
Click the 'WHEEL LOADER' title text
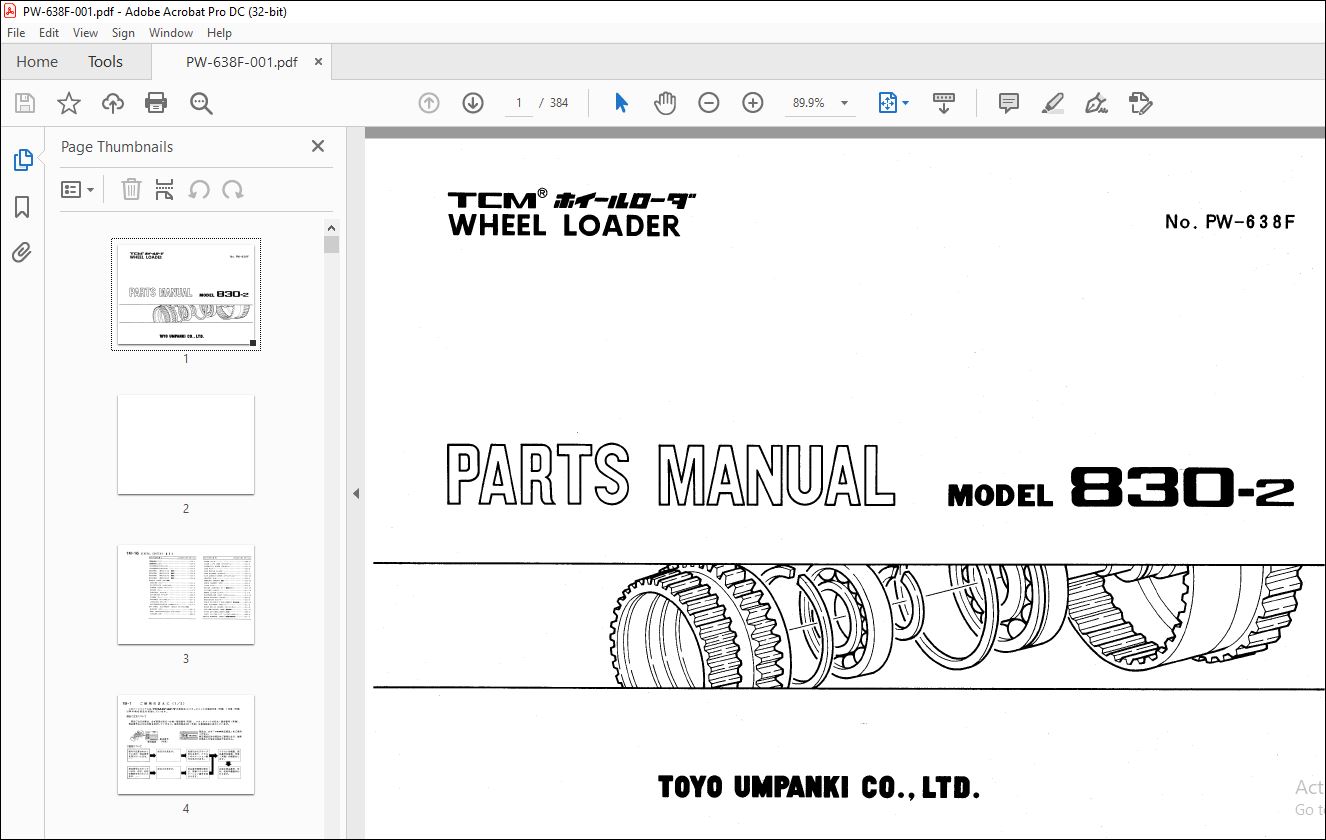(564, 225)
